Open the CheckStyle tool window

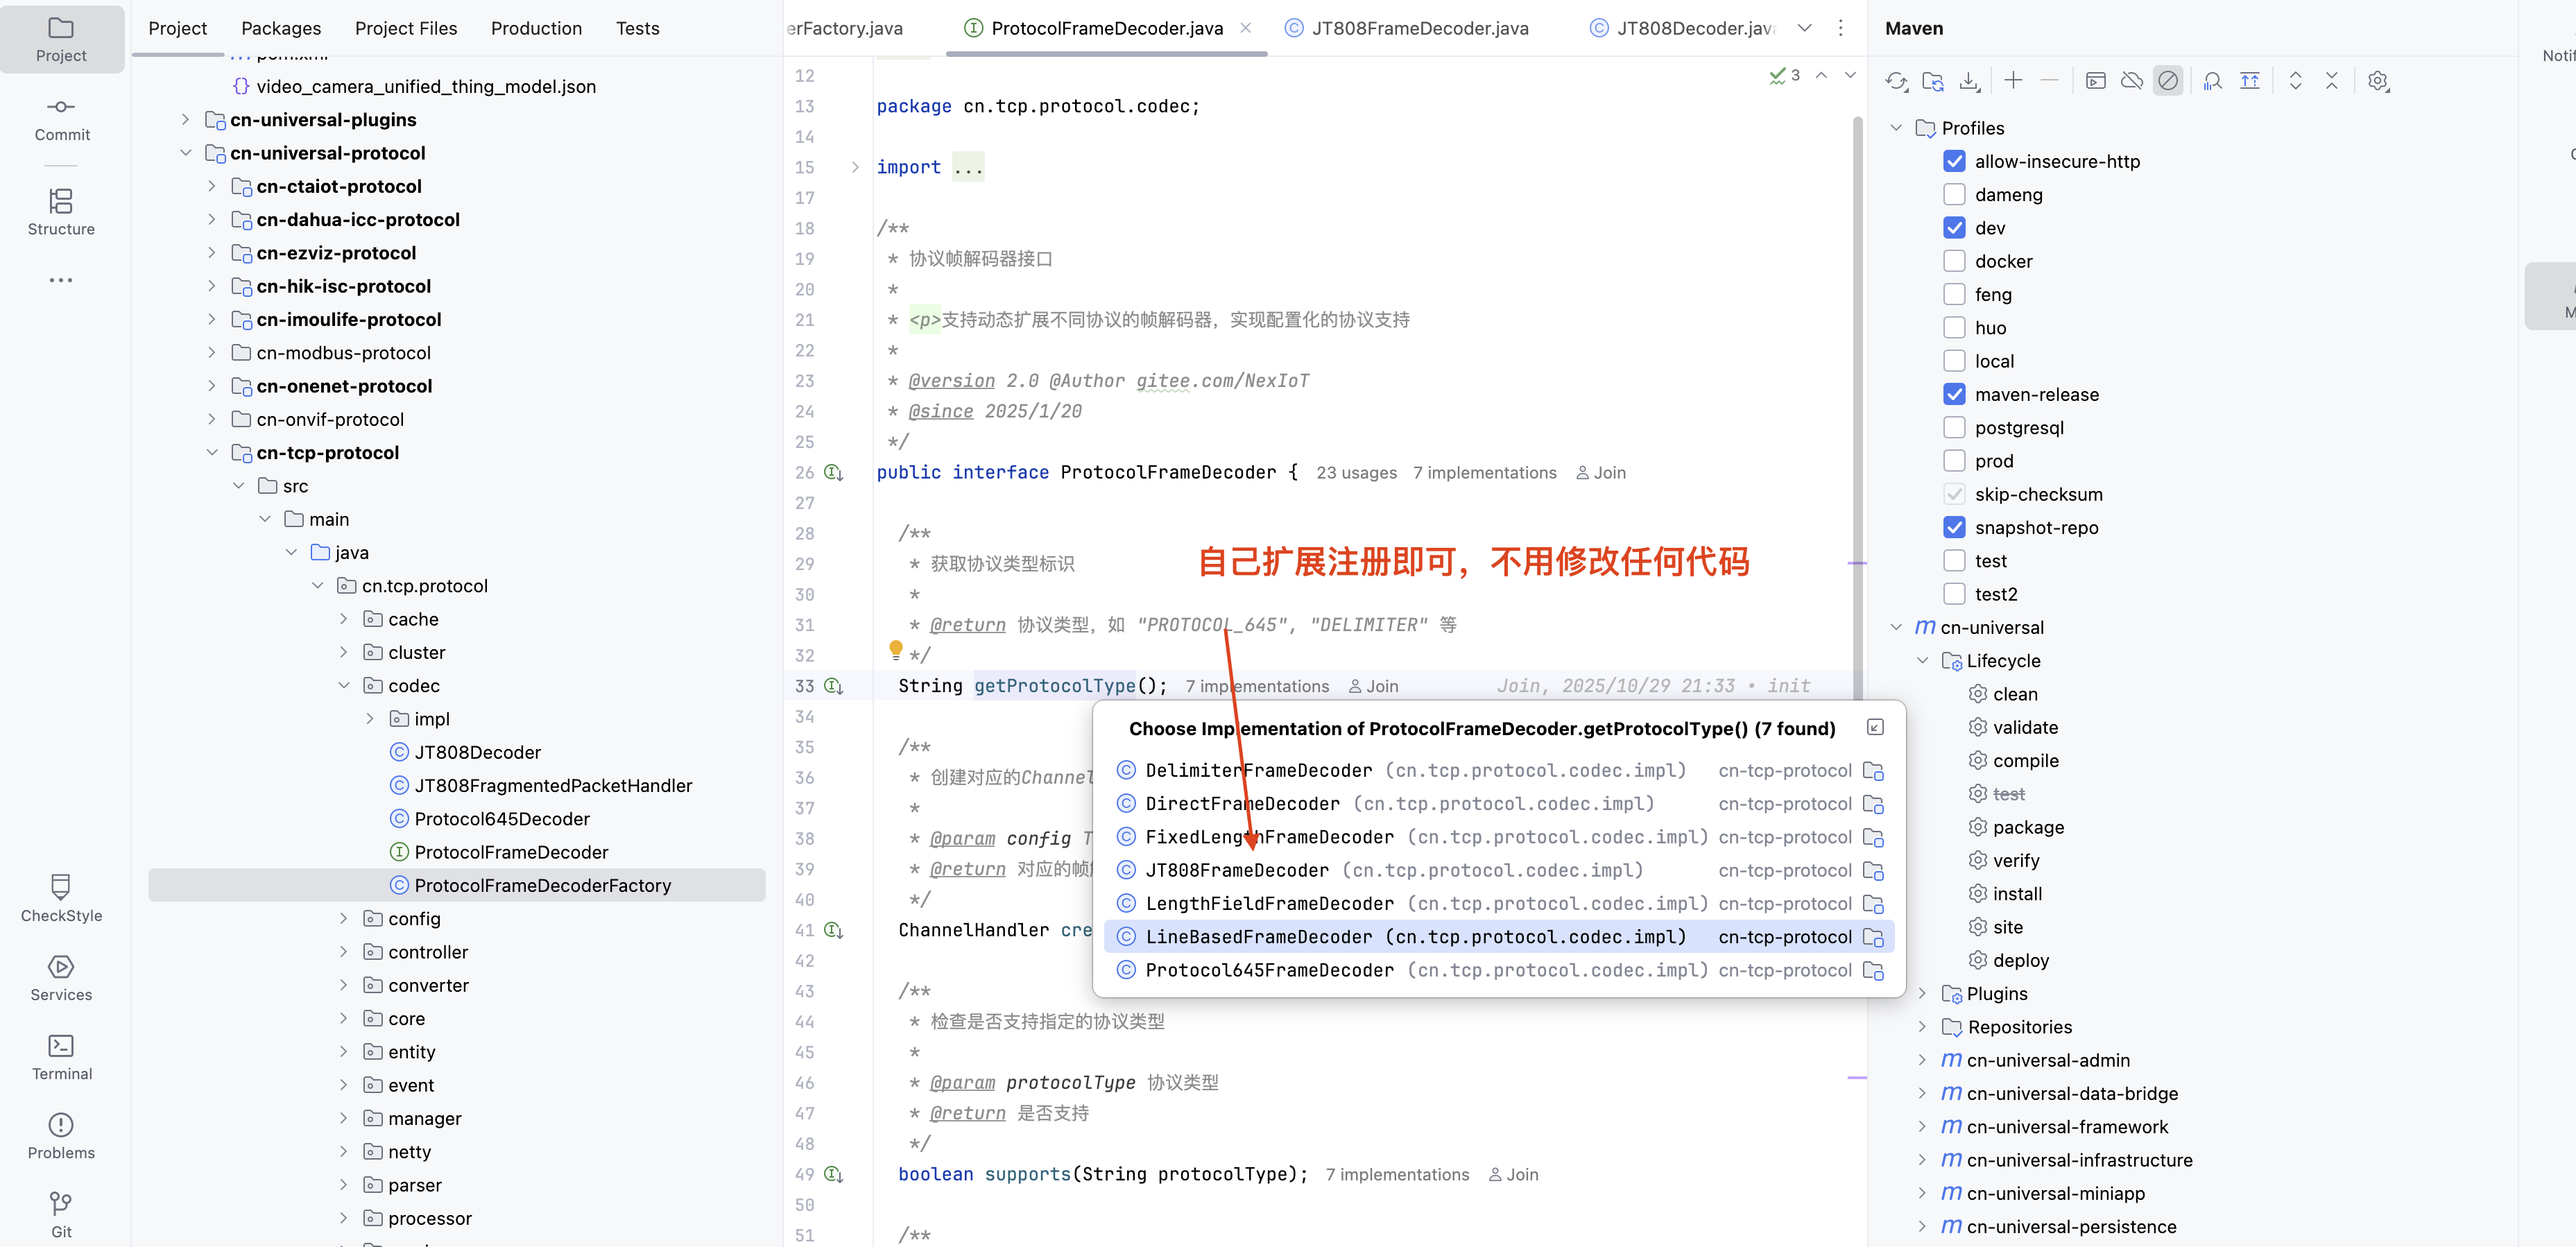pyautogui.click(x=61, y=898)
